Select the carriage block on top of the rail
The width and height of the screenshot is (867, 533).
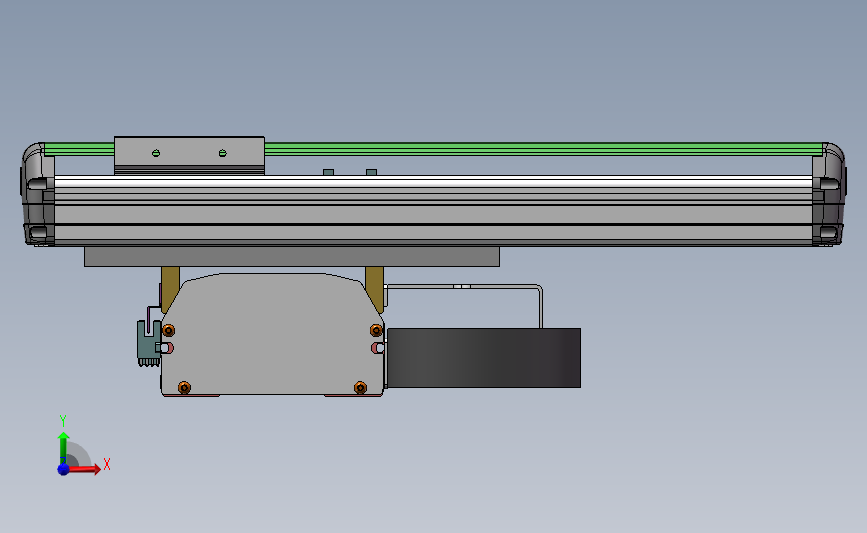(189, 155)
